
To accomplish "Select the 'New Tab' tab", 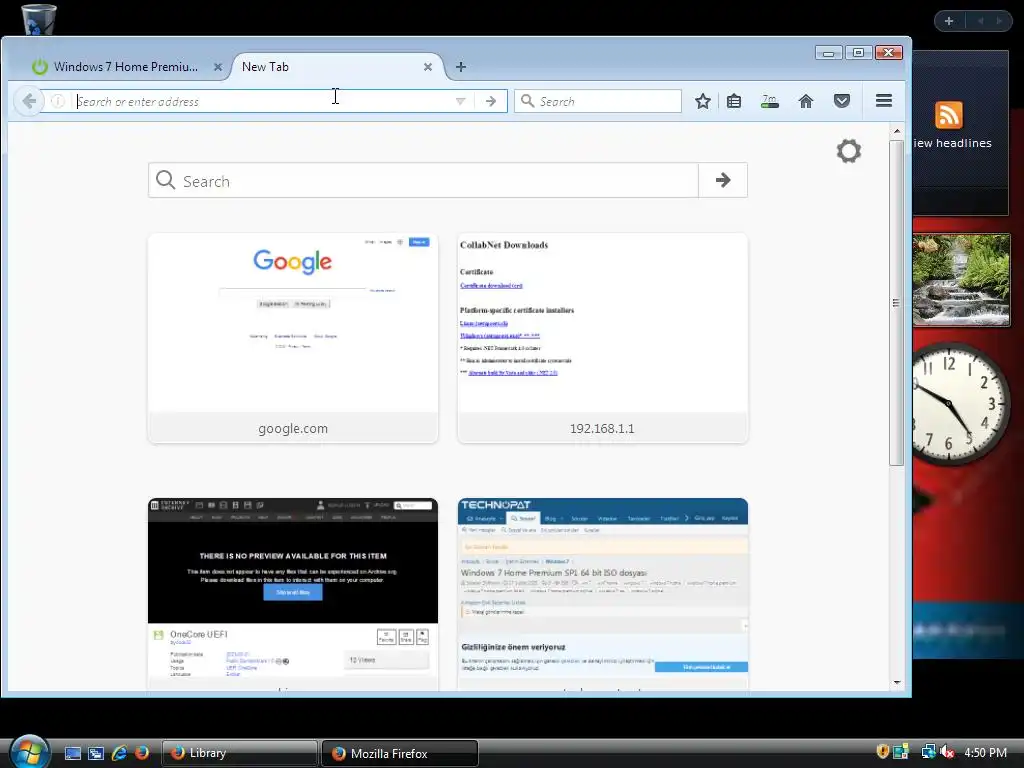I will [336, 67].
